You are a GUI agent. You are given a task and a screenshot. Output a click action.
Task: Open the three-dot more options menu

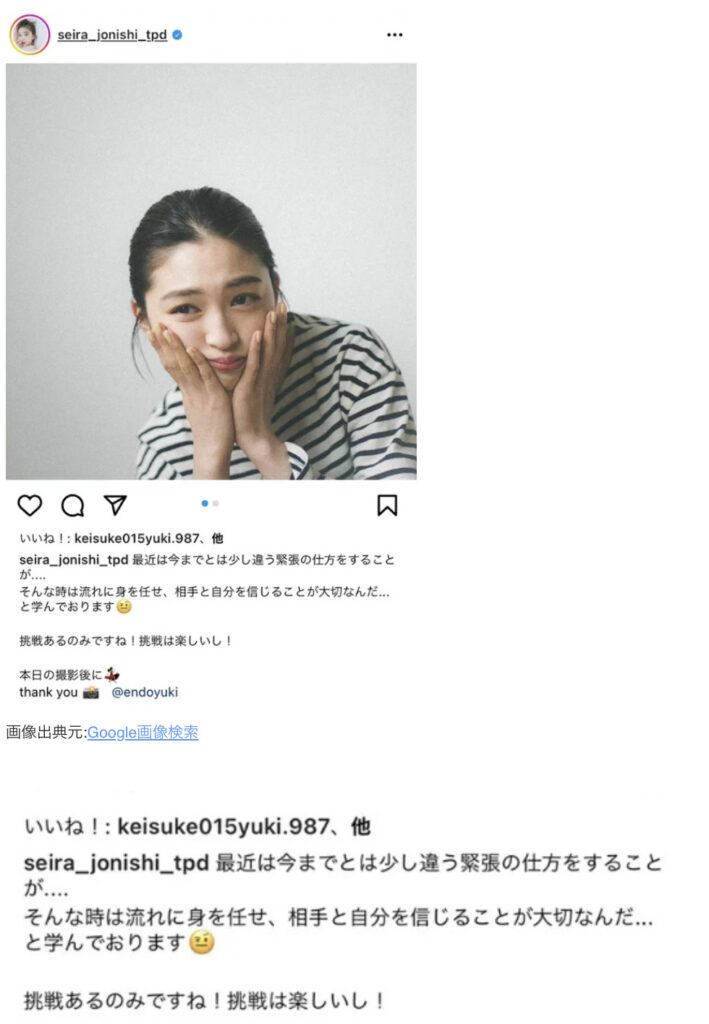[394, 35]
